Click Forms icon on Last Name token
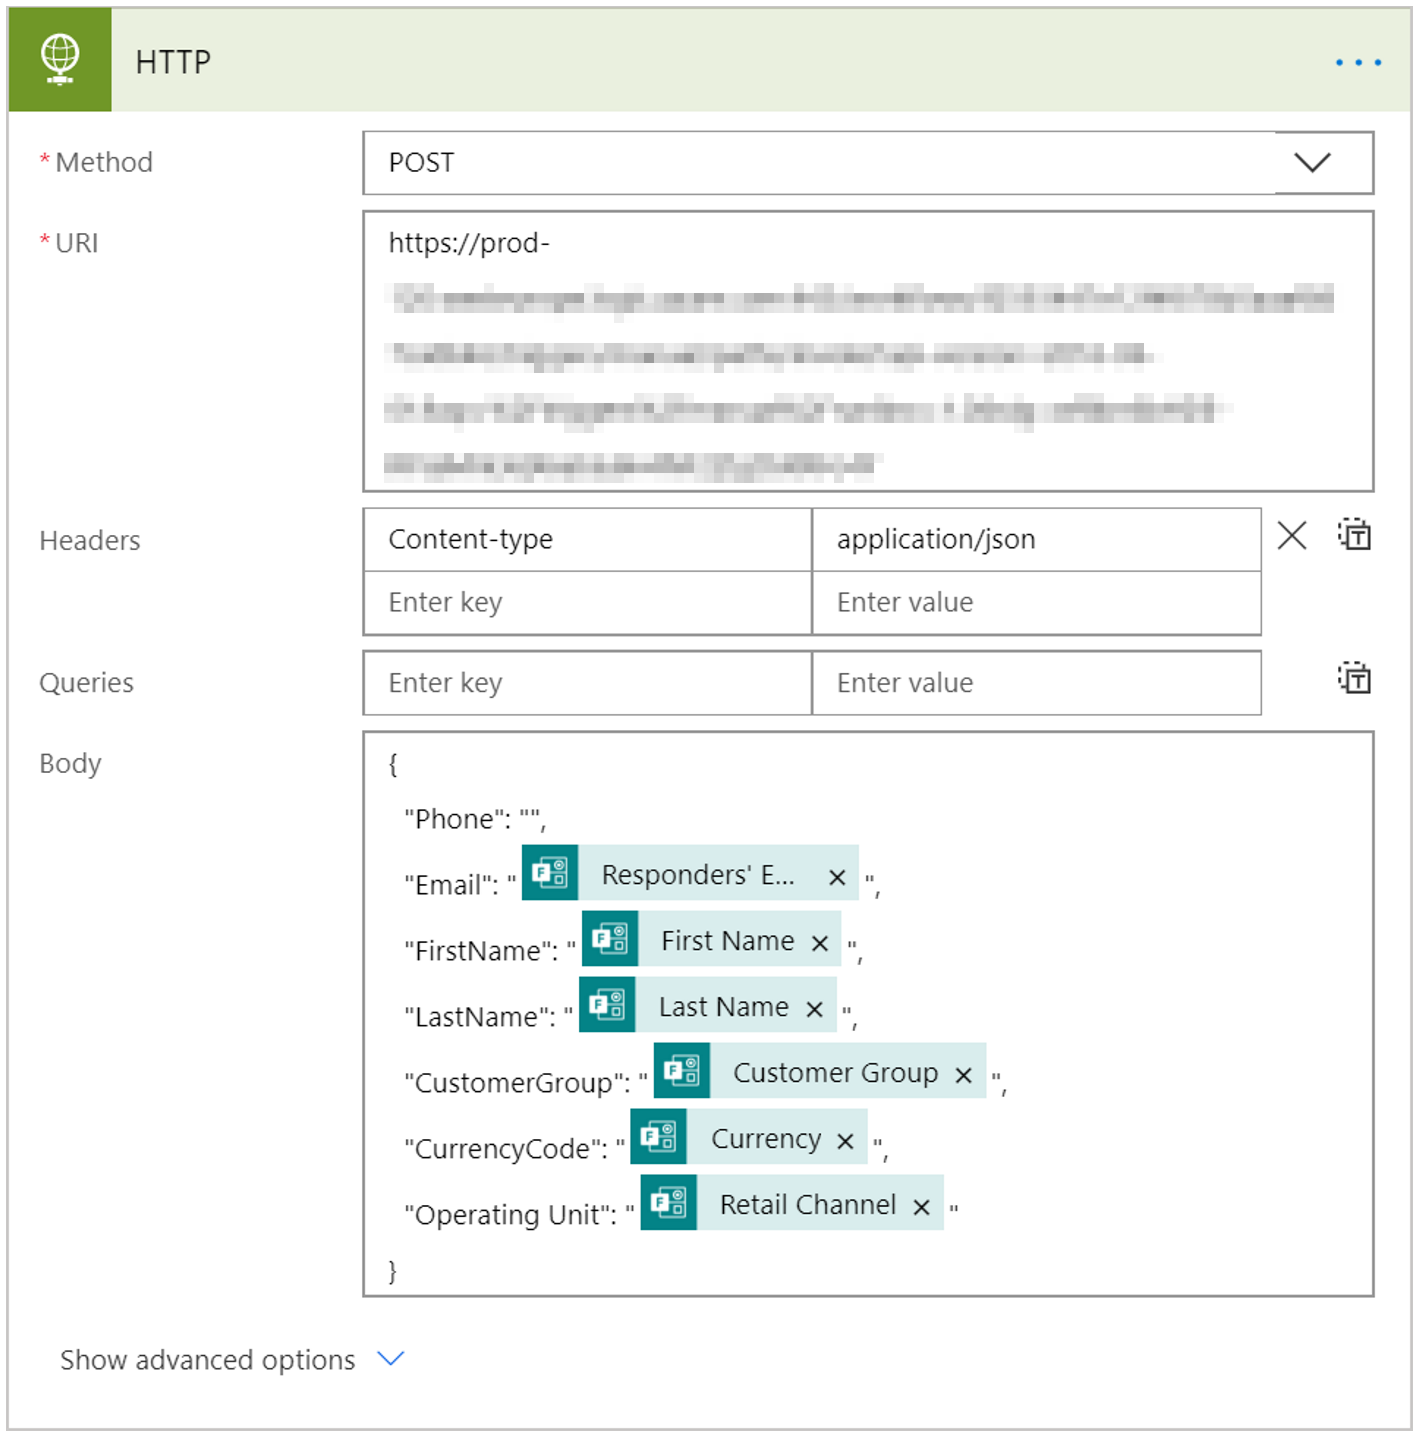This screenshot has width=1420, height=1441. tap(607, 1005)
